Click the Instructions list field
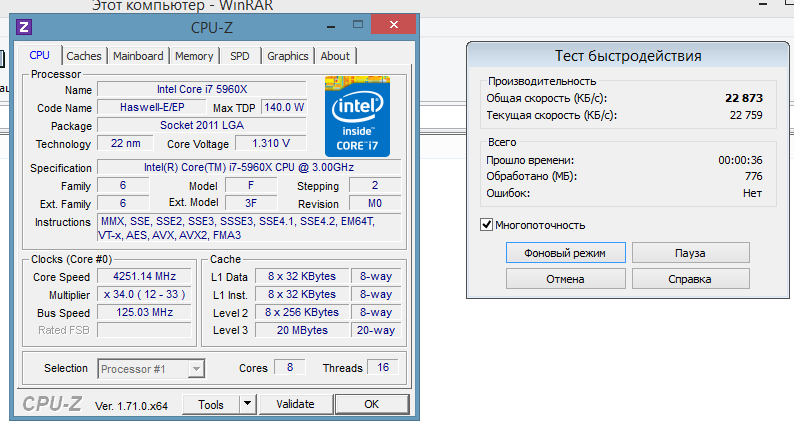This screenshot has width=794, height=443. coord(249,228)
